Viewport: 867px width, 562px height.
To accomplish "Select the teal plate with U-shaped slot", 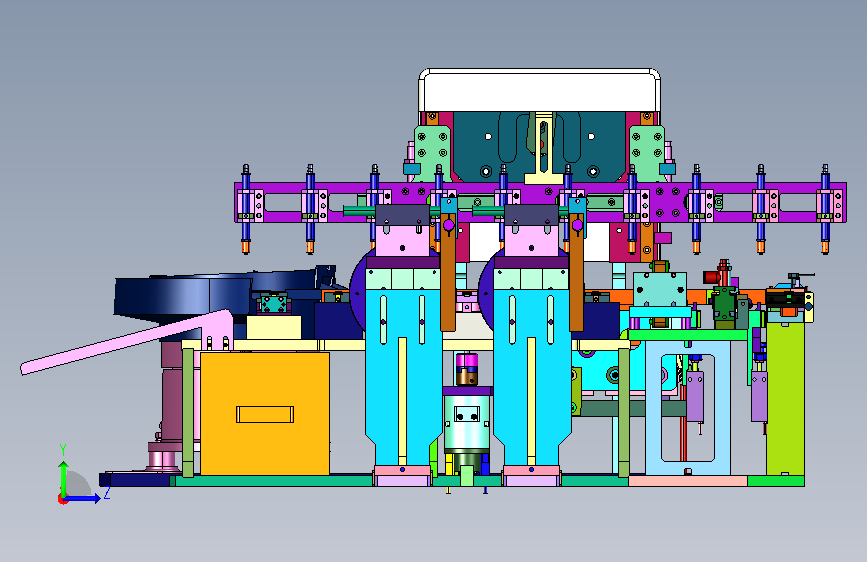I will click(539, 147).
